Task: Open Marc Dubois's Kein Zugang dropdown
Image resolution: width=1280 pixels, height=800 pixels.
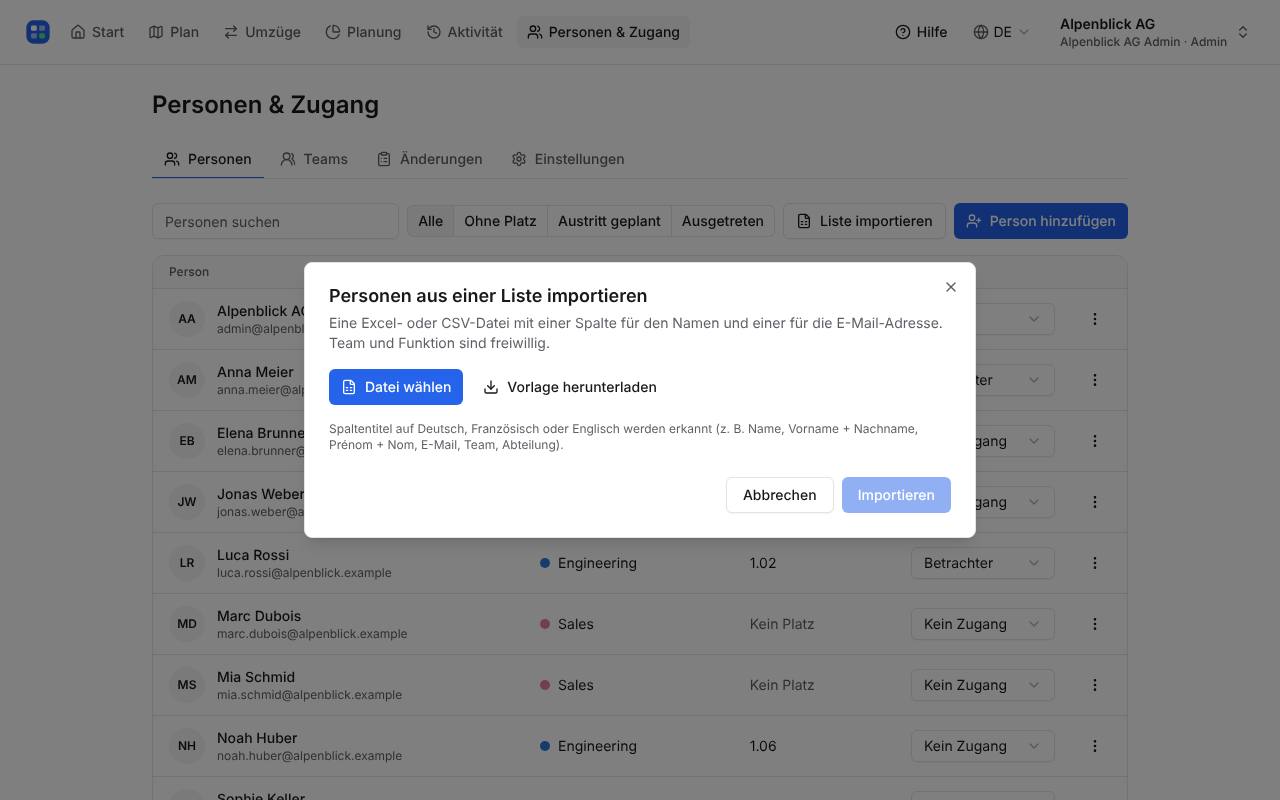Action: [982, 624]
